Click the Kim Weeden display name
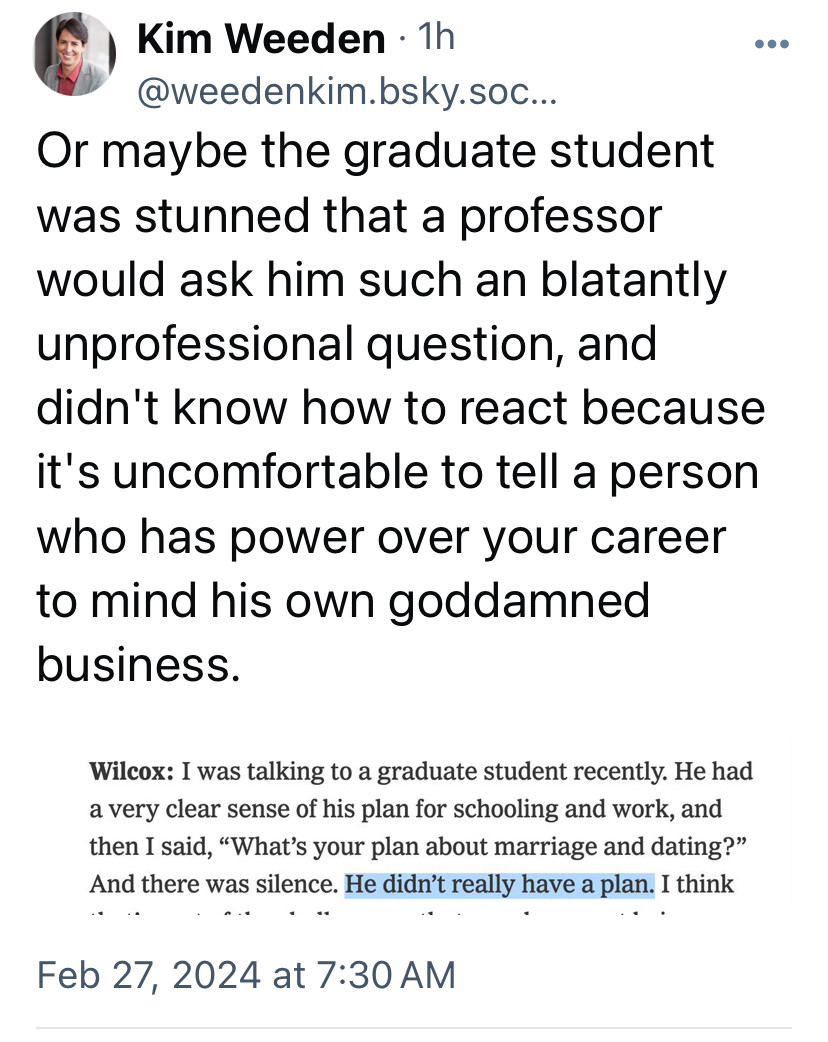 tap(261, 39)
